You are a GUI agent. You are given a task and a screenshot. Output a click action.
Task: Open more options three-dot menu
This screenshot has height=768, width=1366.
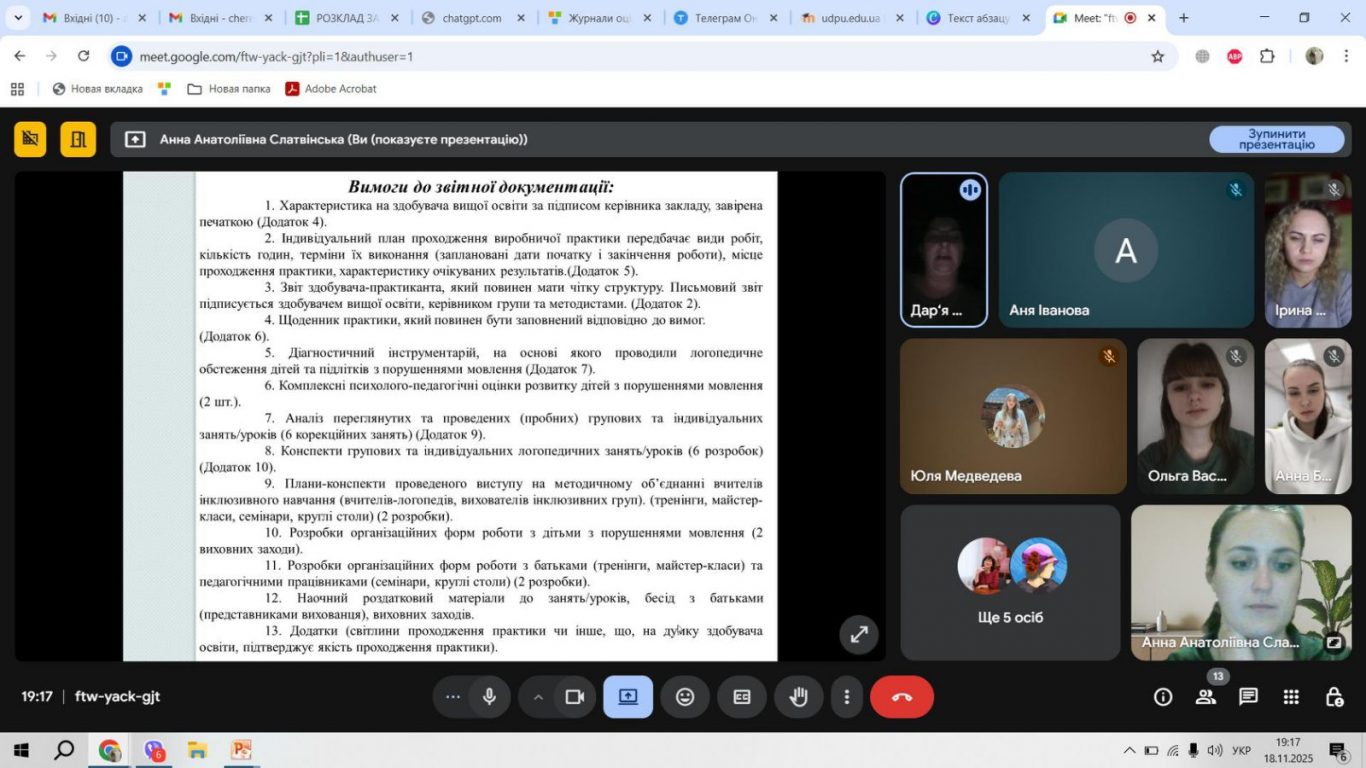[x=847, y=697]
